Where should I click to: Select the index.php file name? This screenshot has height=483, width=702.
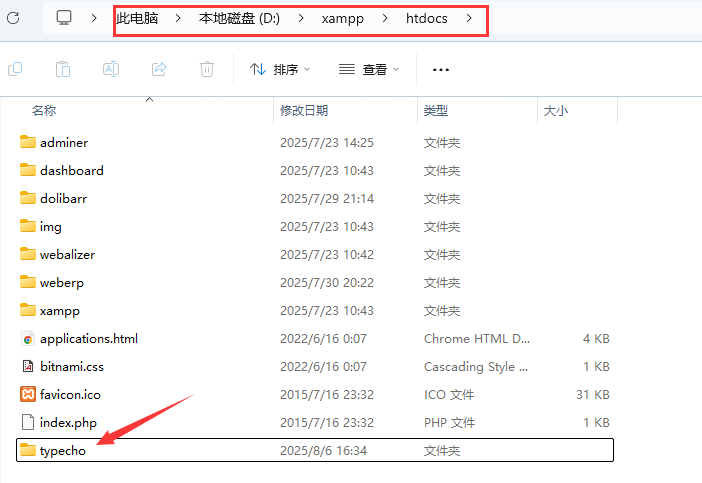[68, 423]
